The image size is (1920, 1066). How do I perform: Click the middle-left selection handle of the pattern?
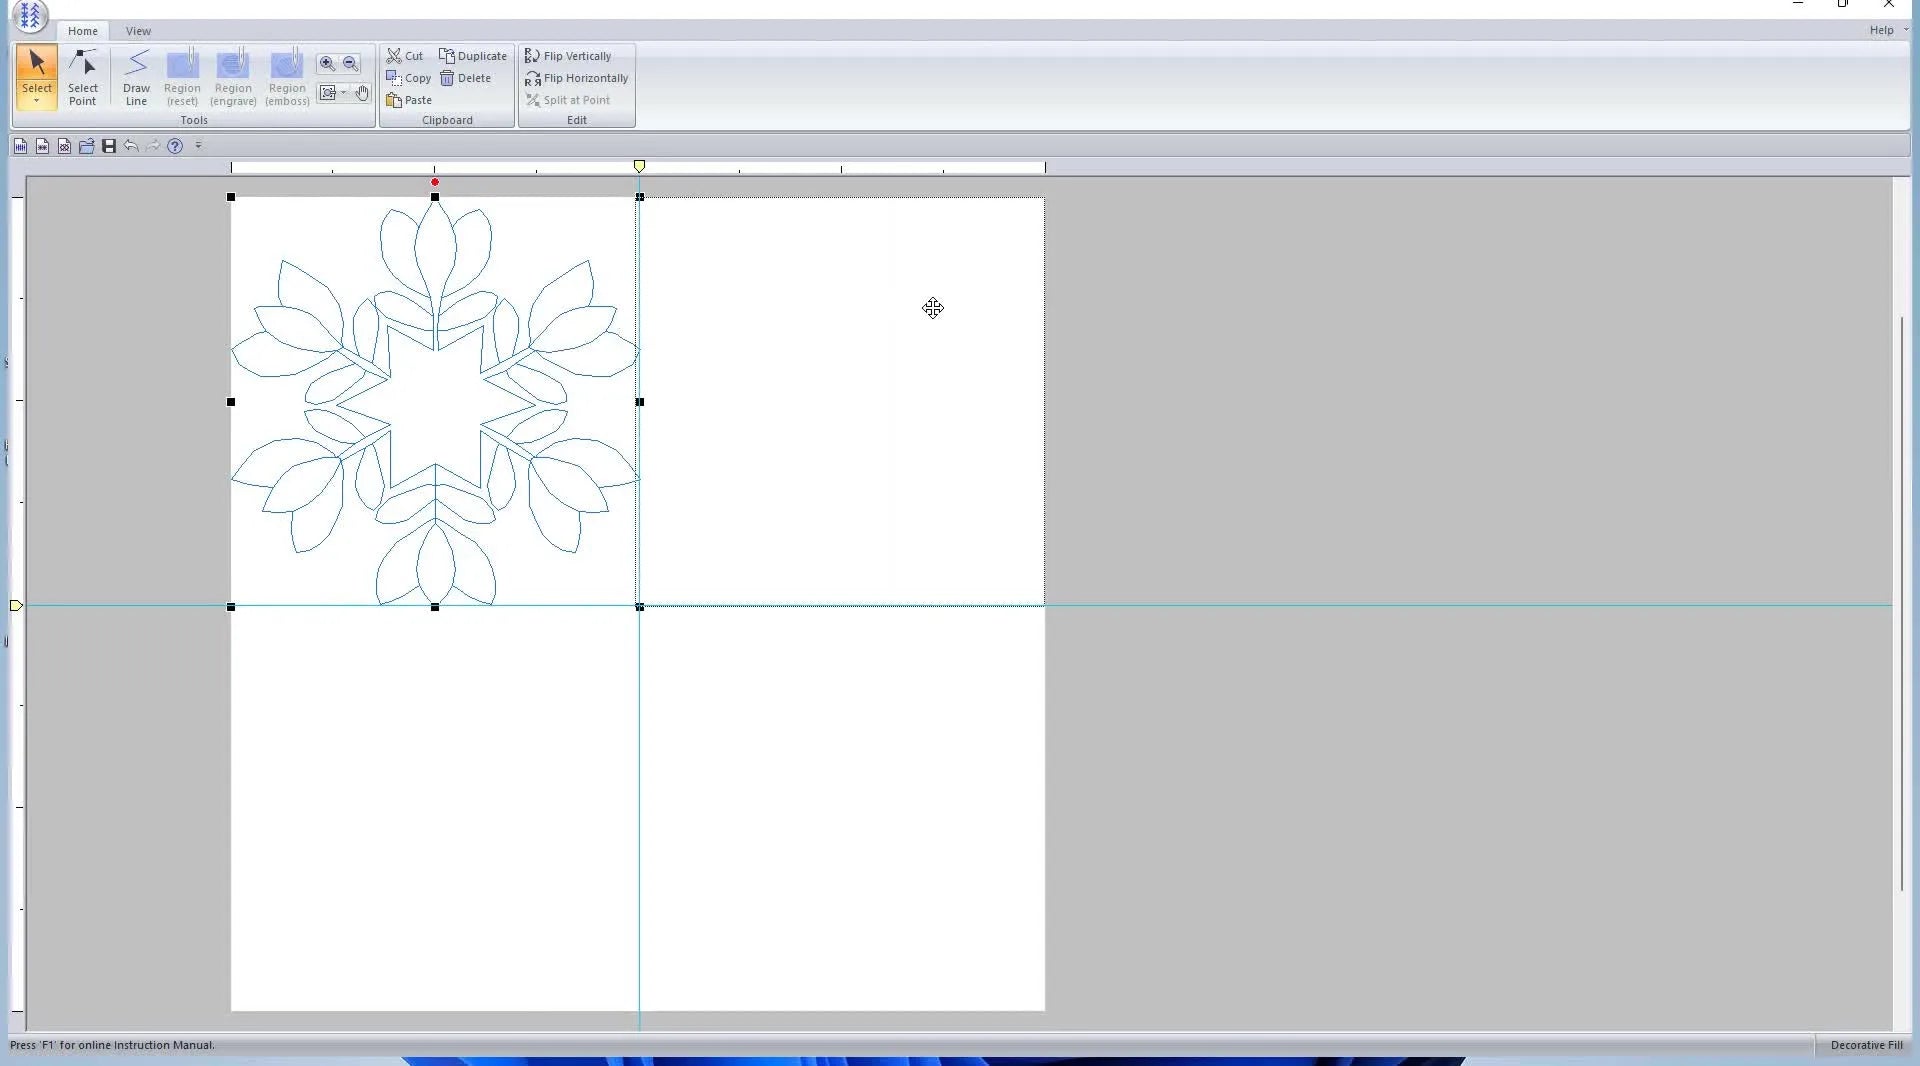point(231,402)
